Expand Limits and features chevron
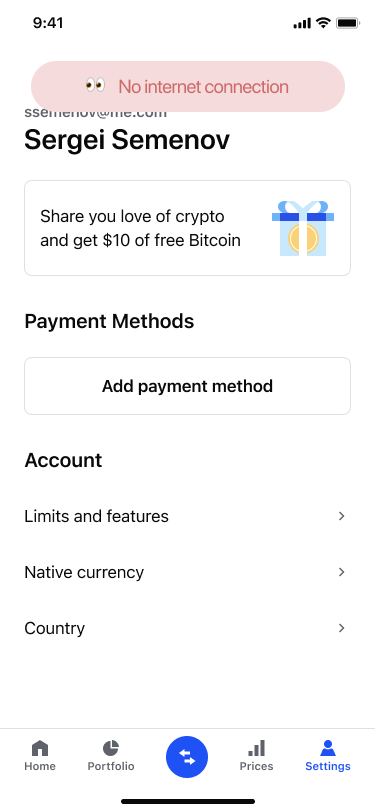 pos(341,516)
